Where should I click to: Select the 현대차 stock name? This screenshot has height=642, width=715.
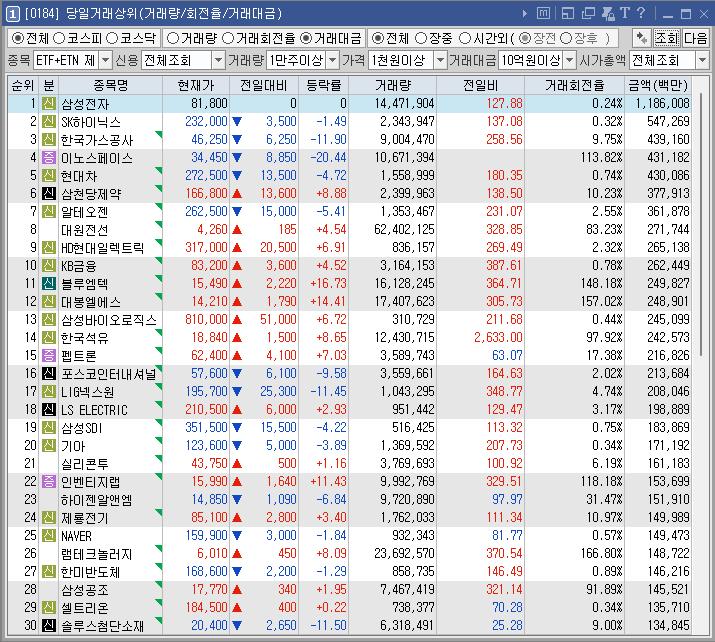[x=79, y=176]
